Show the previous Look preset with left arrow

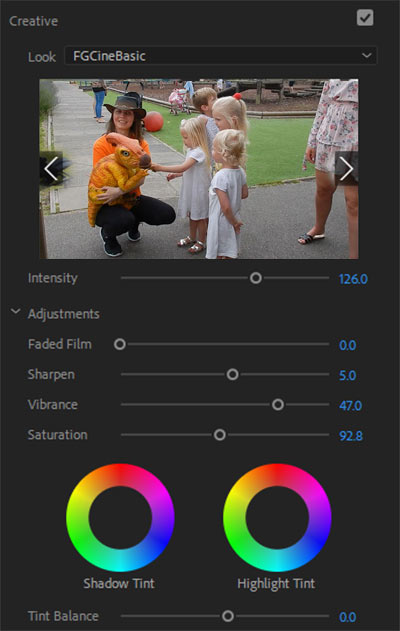click(52, 169)
